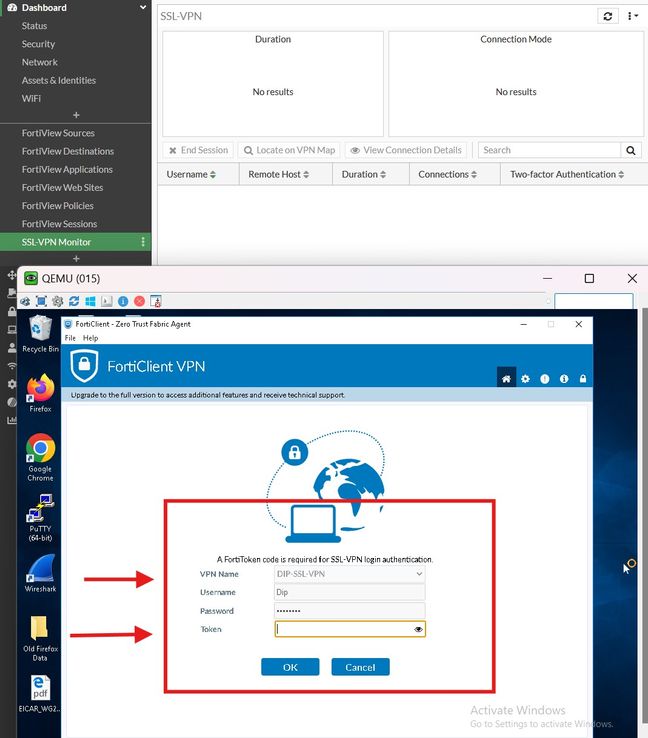Go to FortiClient home icon
The width and height of the screenshot is (648, 738).
click(506, 379)
